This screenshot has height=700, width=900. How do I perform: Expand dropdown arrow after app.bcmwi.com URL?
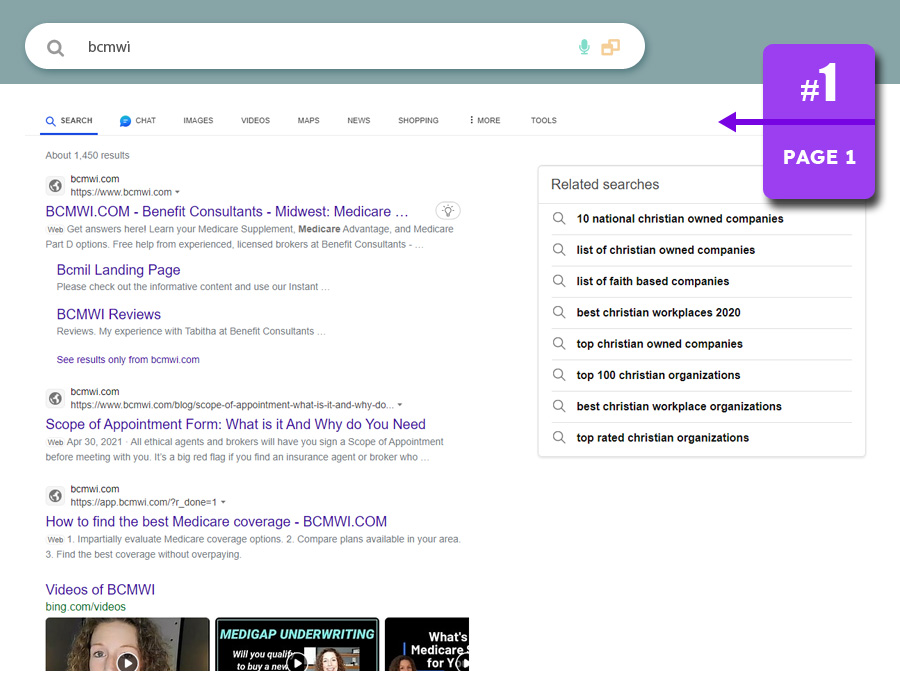click(x=223, y=503)
